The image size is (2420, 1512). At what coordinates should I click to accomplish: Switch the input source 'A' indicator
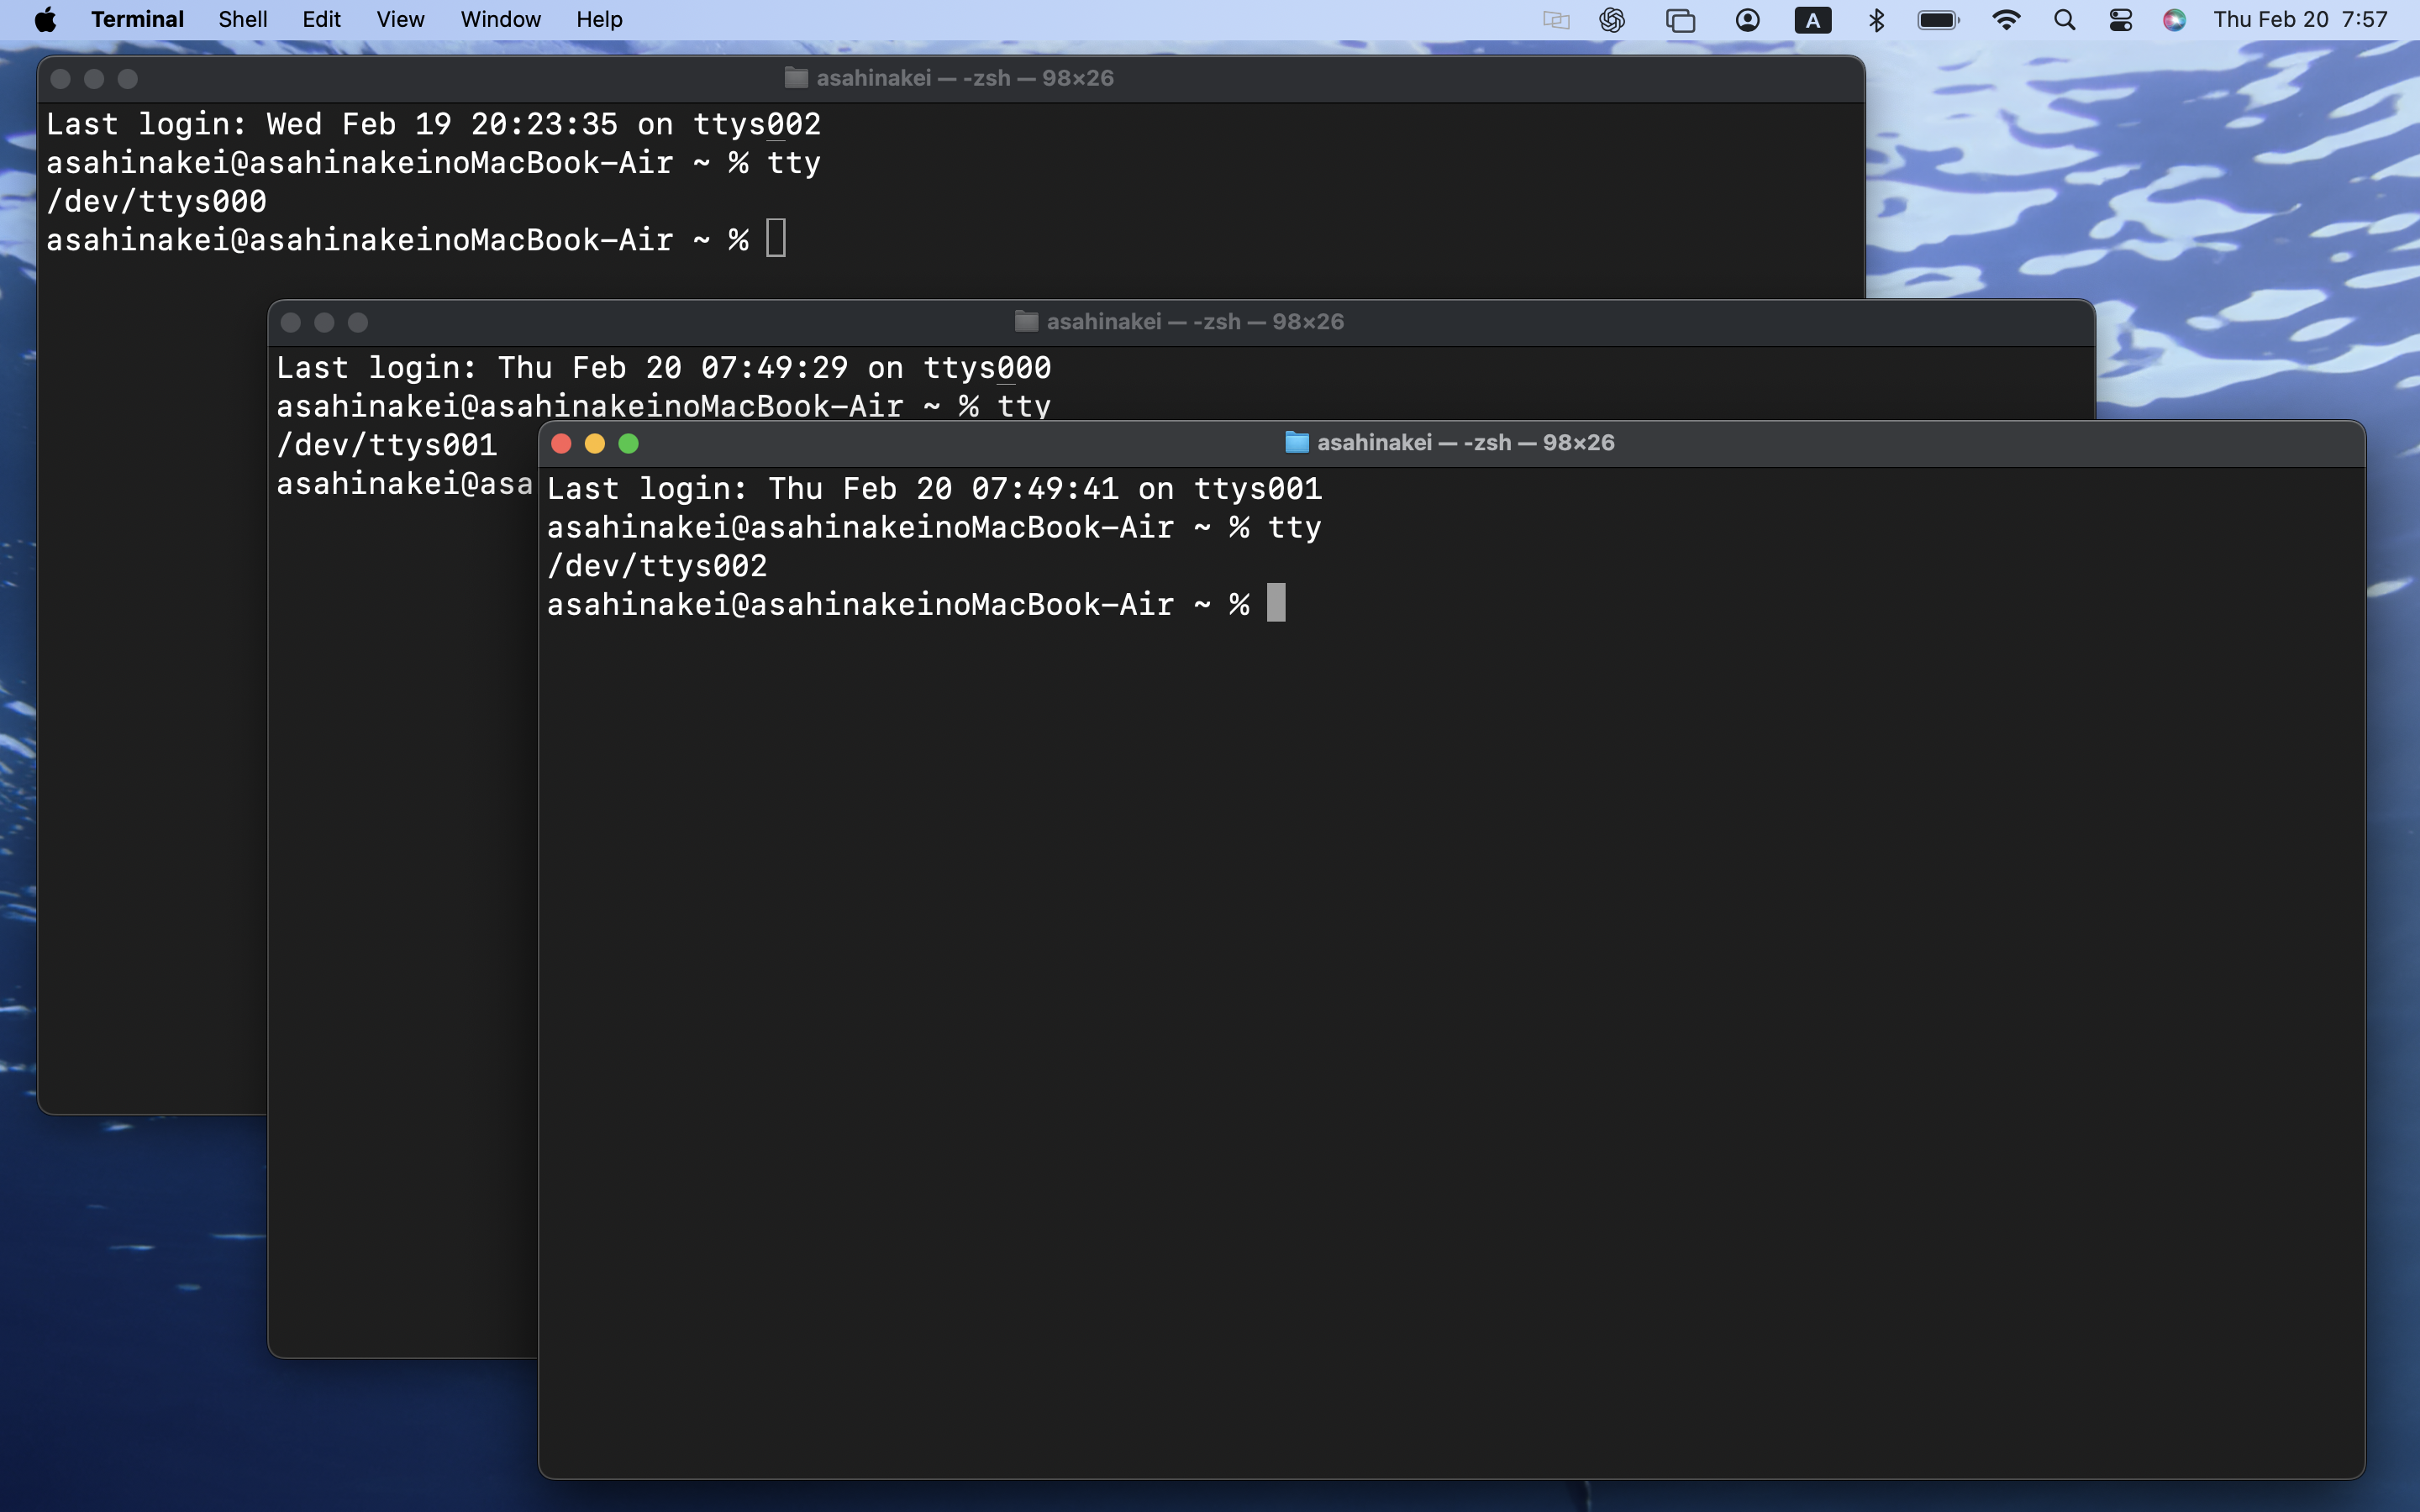(x=1812, y=20)
